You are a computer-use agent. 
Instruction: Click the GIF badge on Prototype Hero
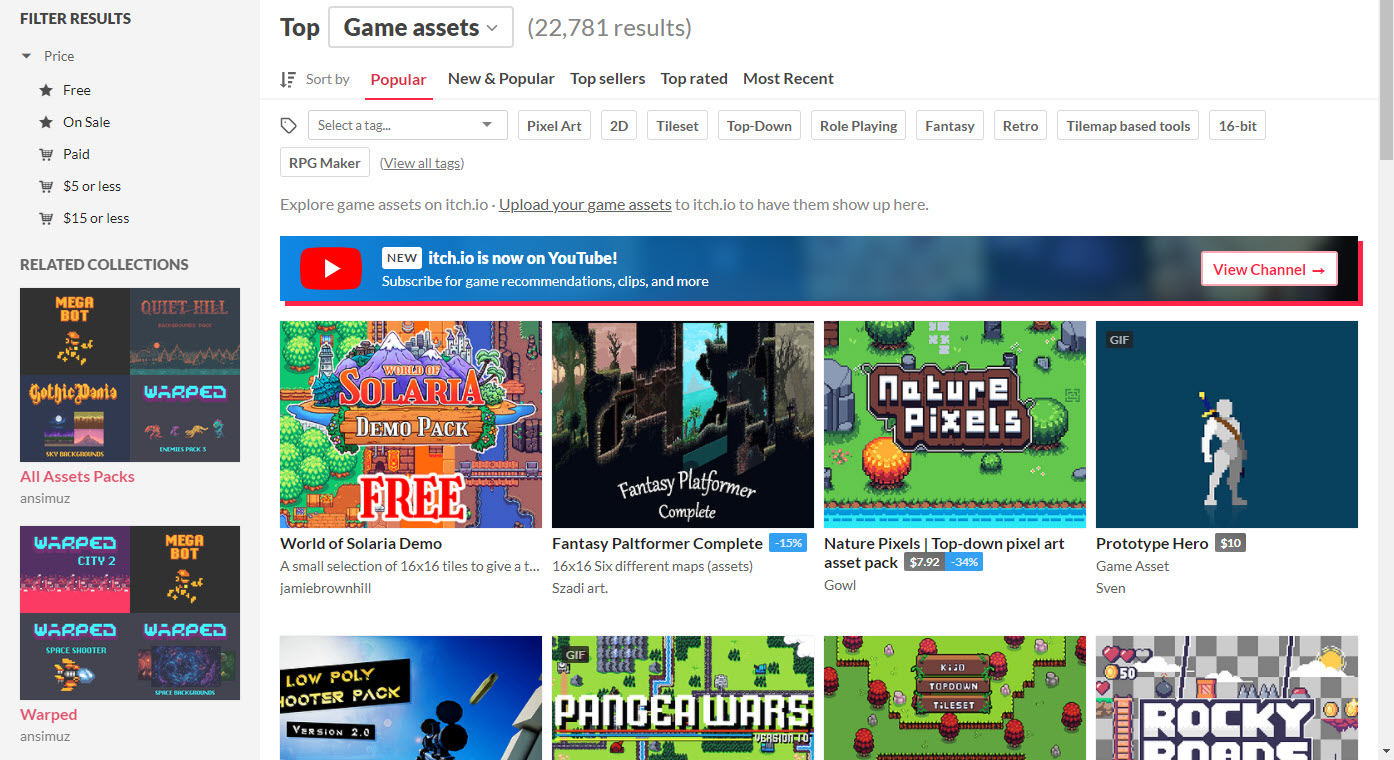[x=1119, y=340]
